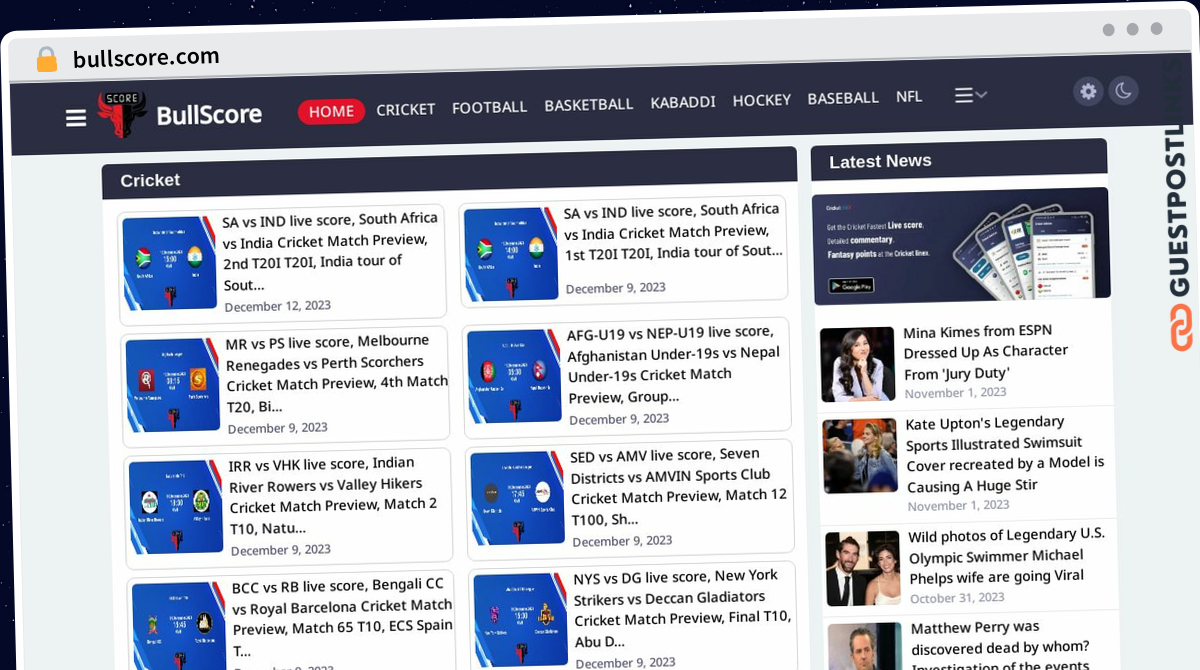Open the BASKETBALL nav item
Screen dimensions: 1200x670
588,104
